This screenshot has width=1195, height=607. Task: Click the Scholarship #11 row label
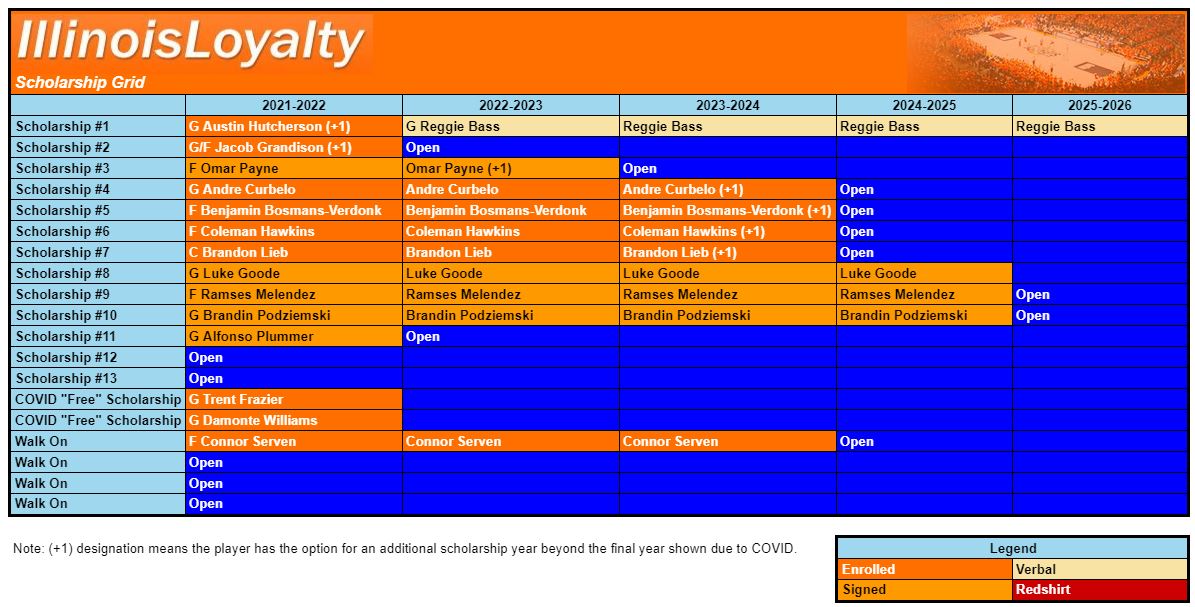coord(98,336)
